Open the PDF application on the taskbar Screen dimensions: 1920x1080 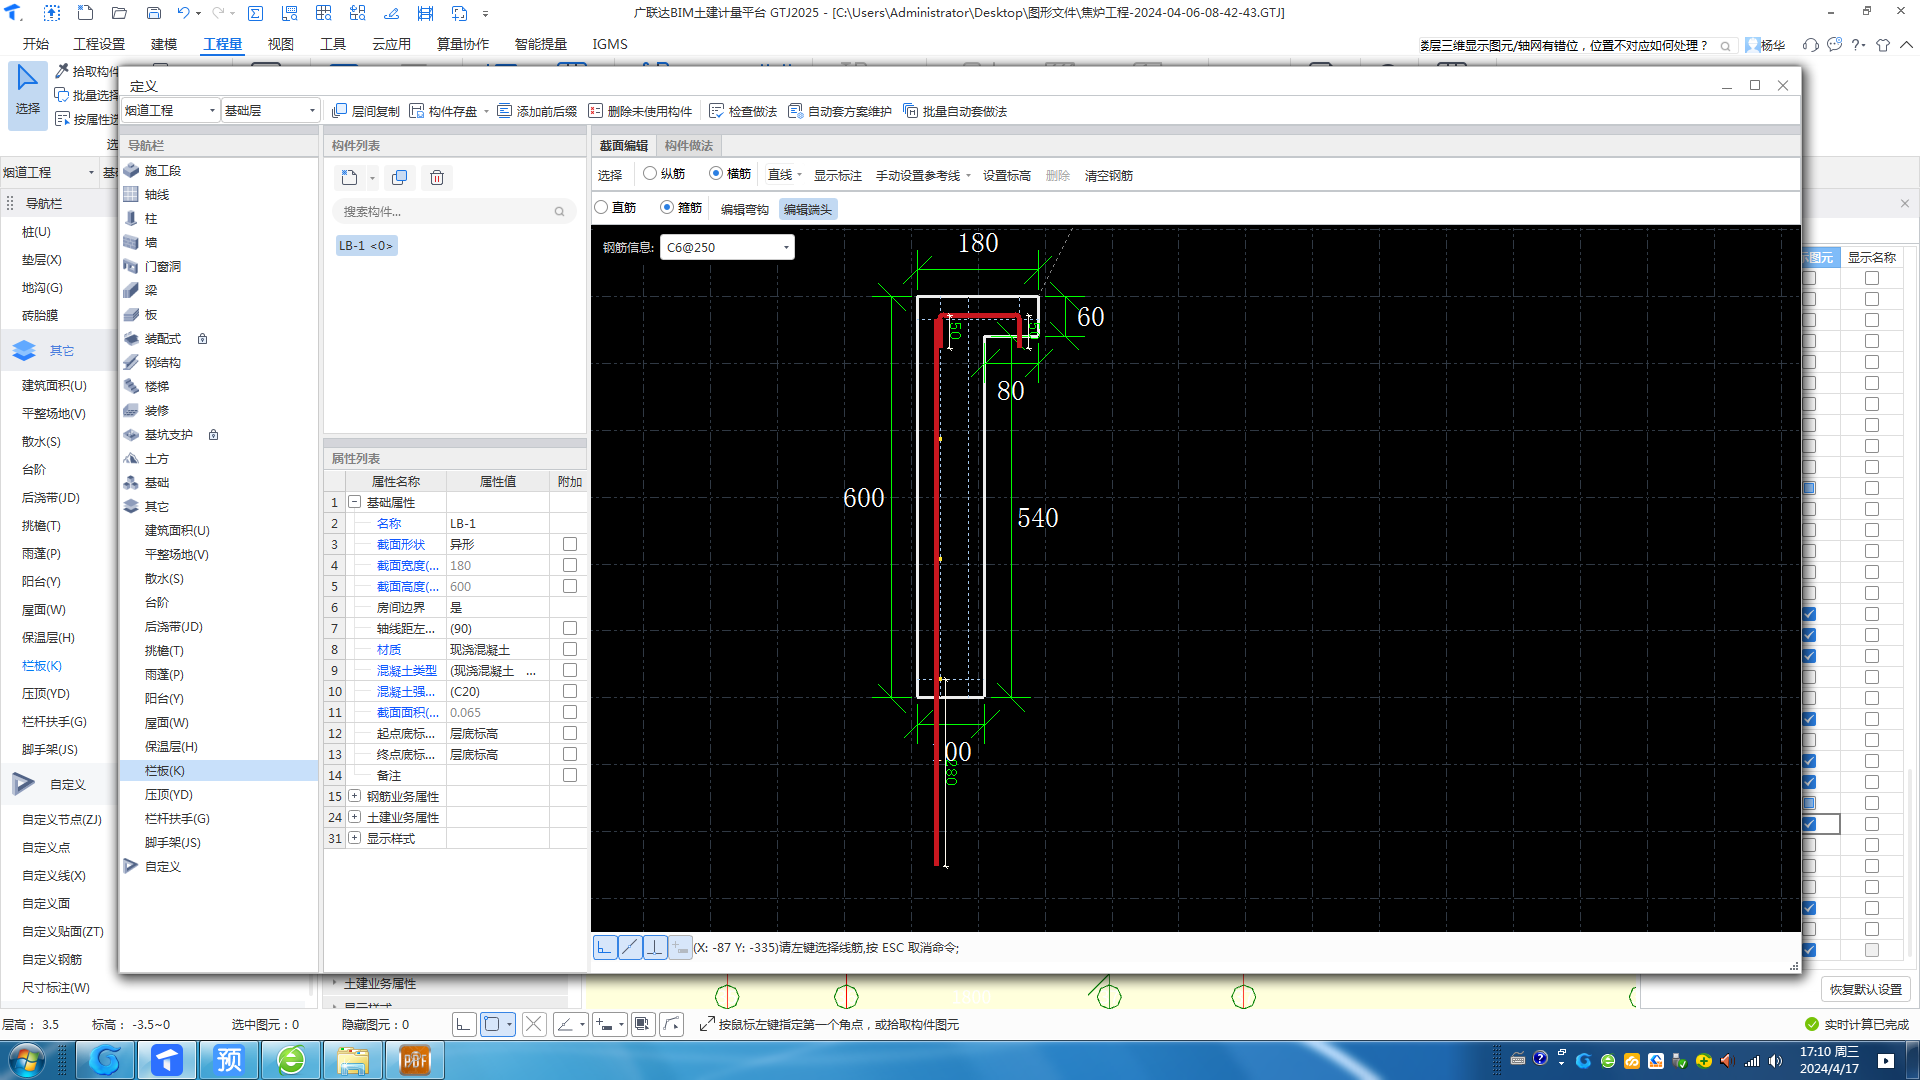[x=414, y=1060]
